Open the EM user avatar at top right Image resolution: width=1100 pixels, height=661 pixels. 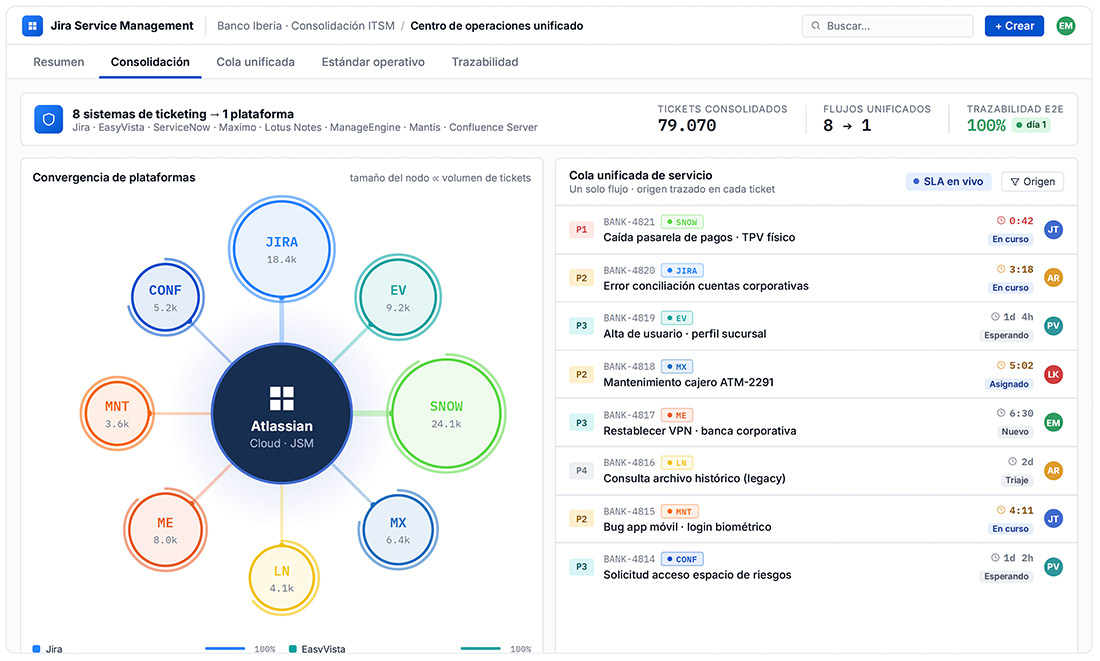[1065, 26]
